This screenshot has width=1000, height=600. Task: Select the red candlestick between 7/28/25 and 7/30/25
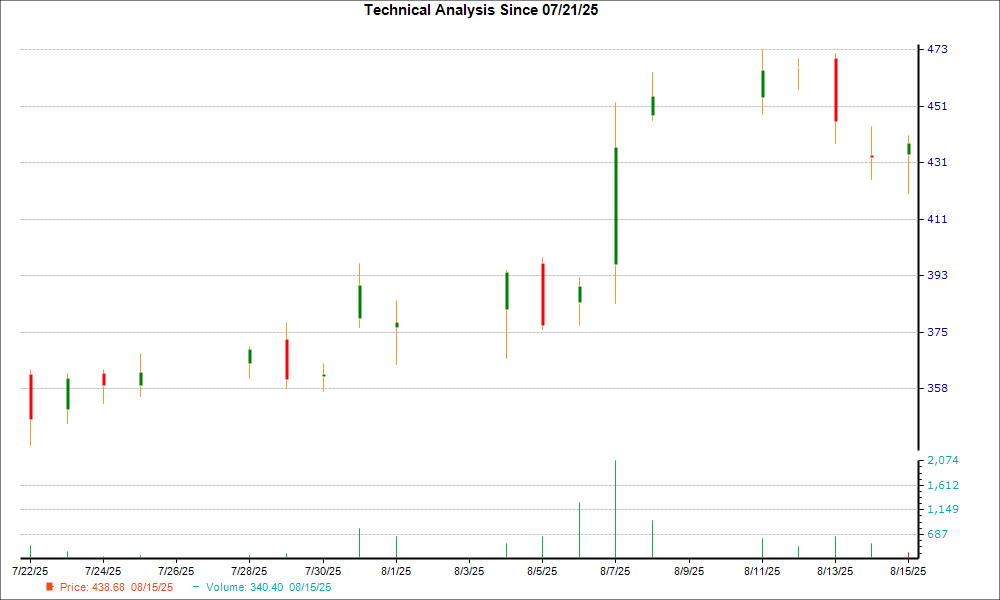tap(287, 360)
